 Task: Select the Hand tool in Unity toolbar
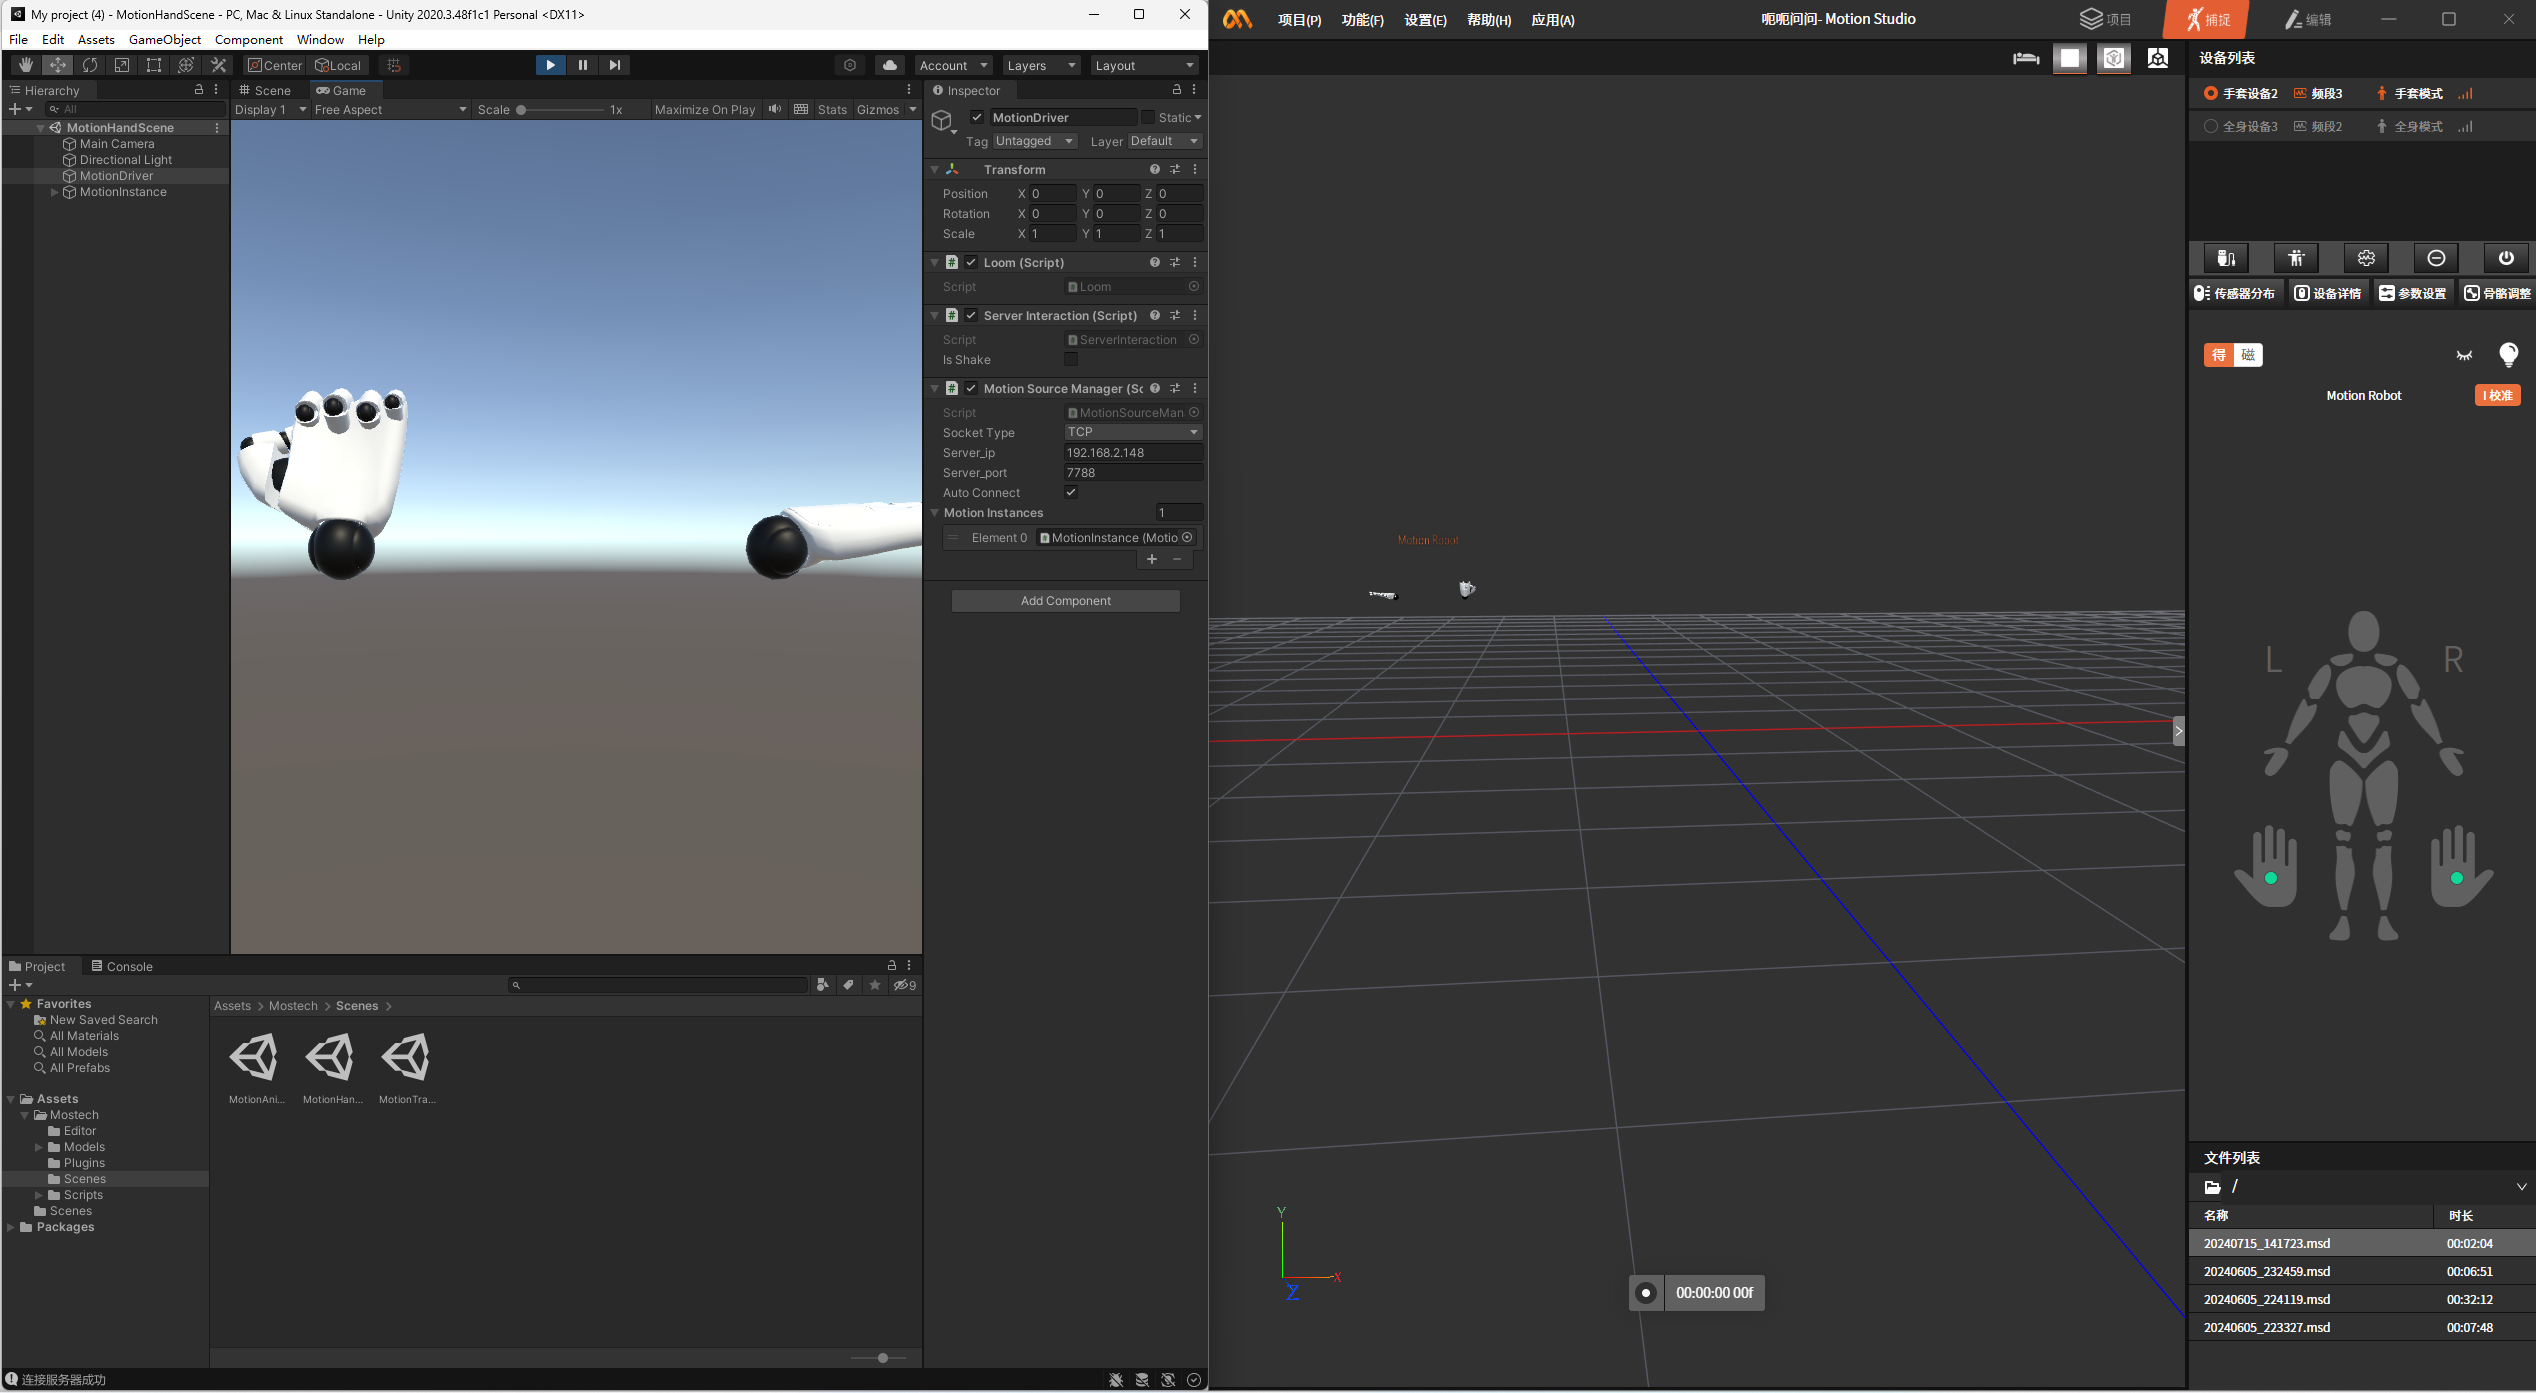point(26,65)
